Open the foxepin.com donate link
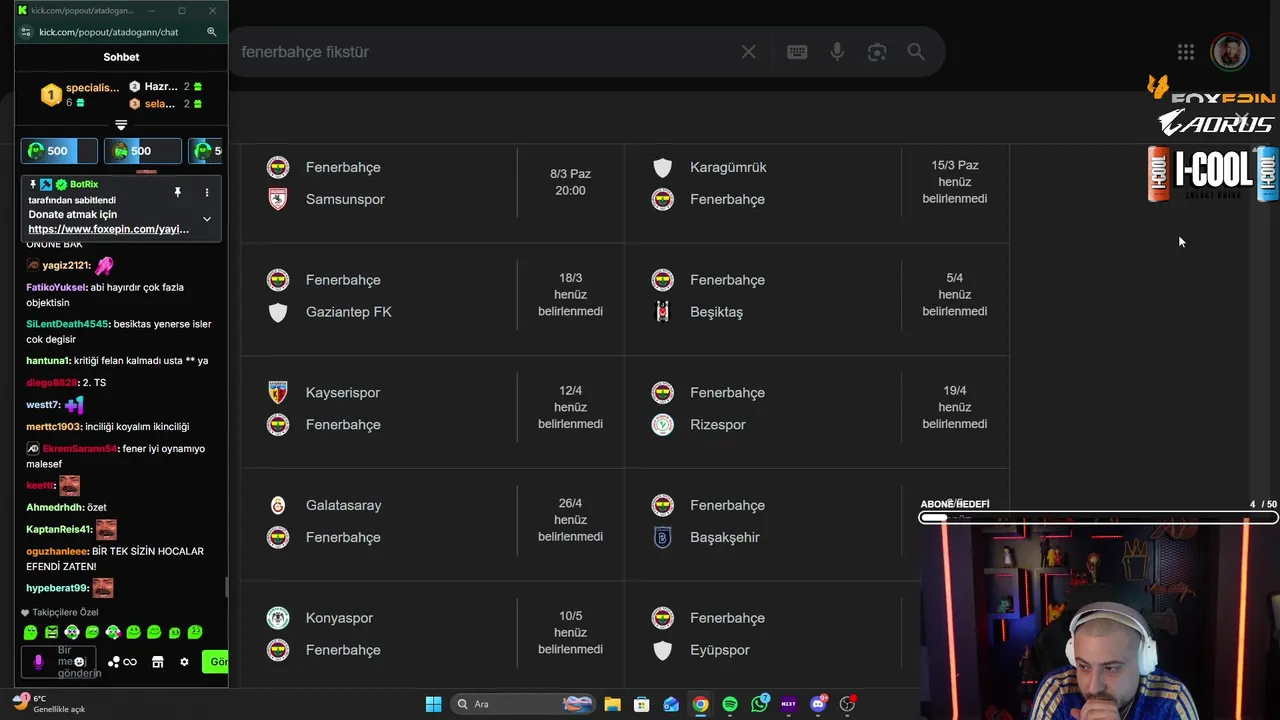Viewport: 1280px width, 720px height. 108,229
